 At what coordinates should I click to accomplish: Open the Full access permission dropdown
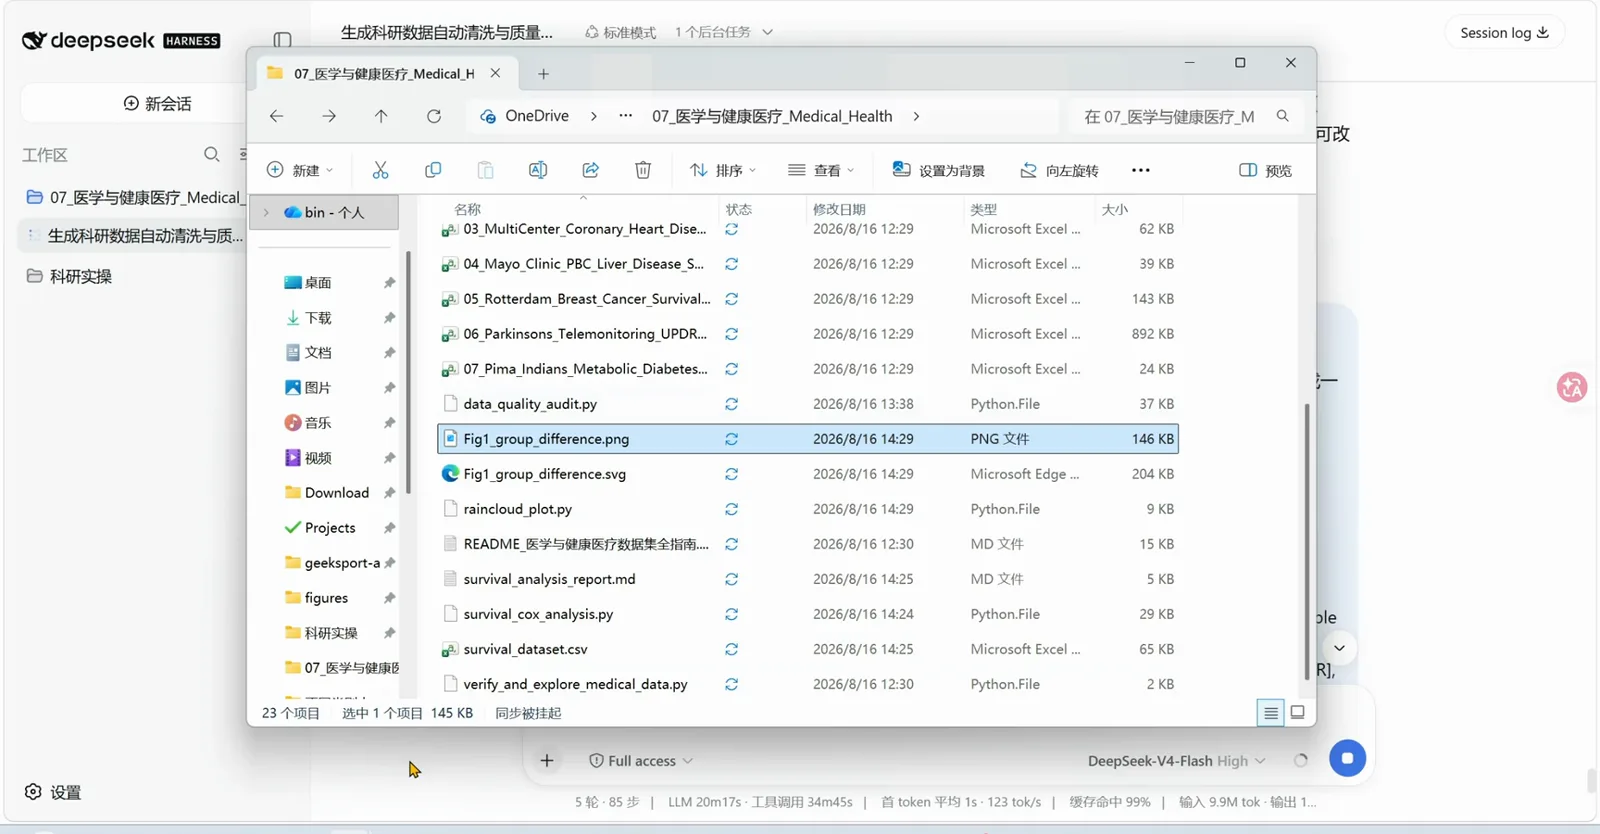(x=641, y=761)
